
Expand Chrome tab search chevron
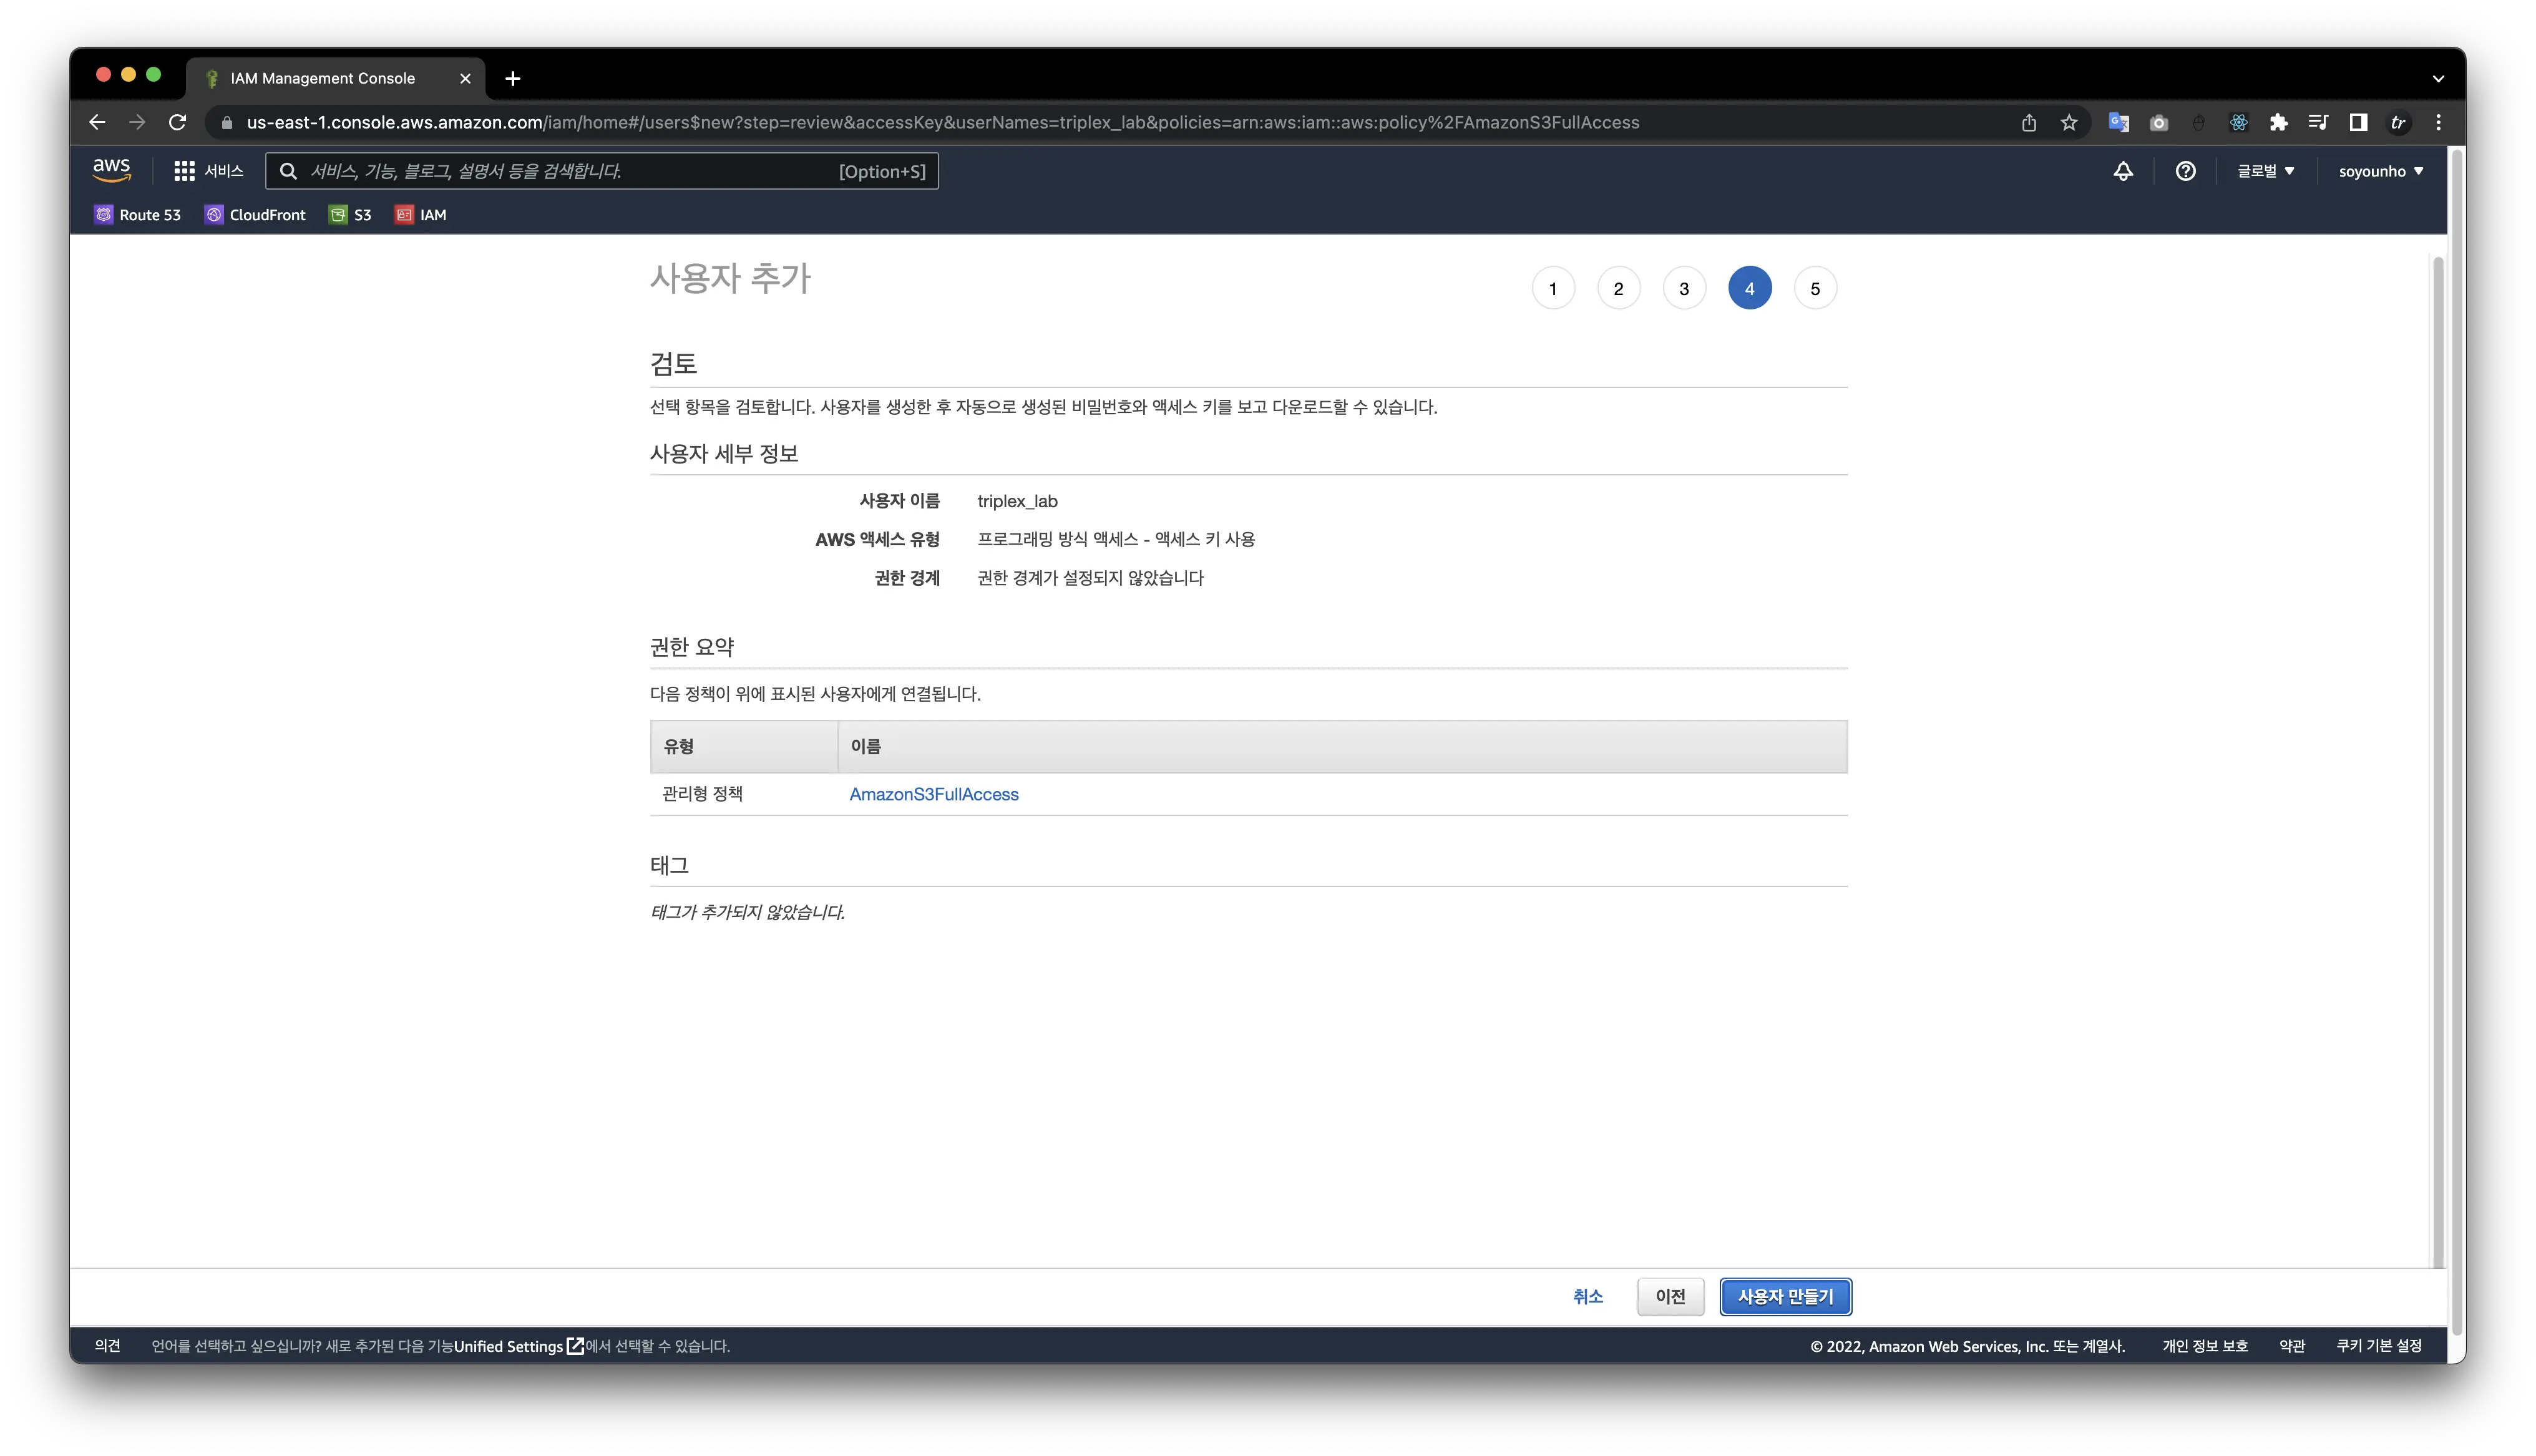(x=2438, y=78)
